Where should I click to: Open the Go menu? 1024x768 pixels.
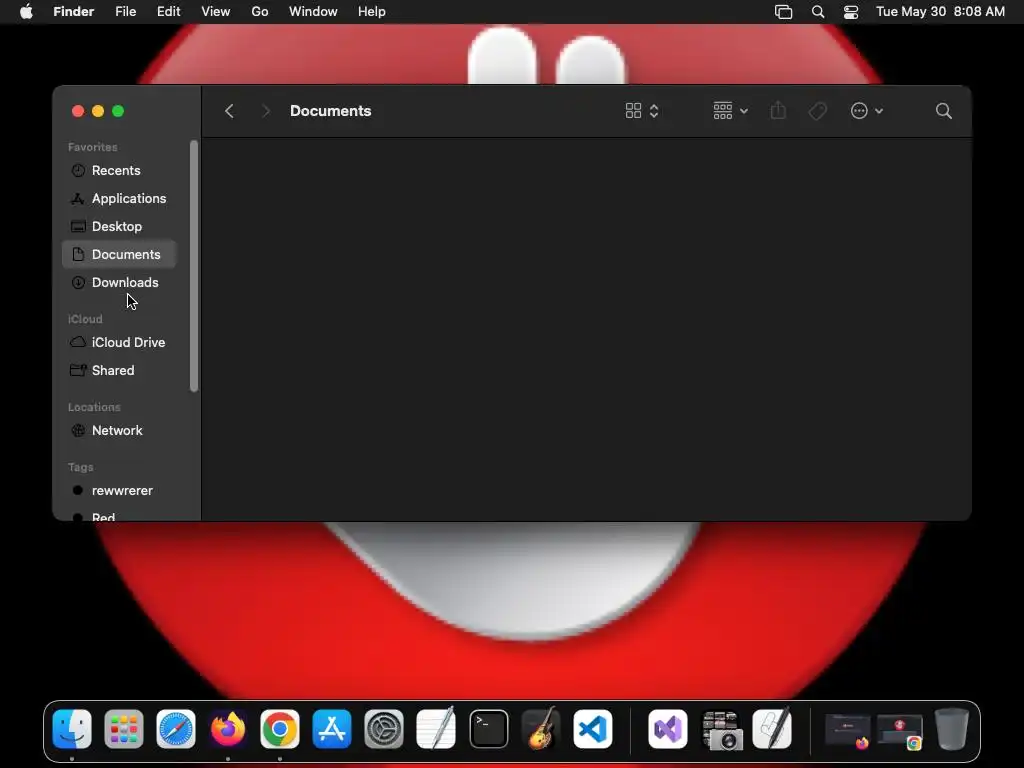[x=260, y=12]
